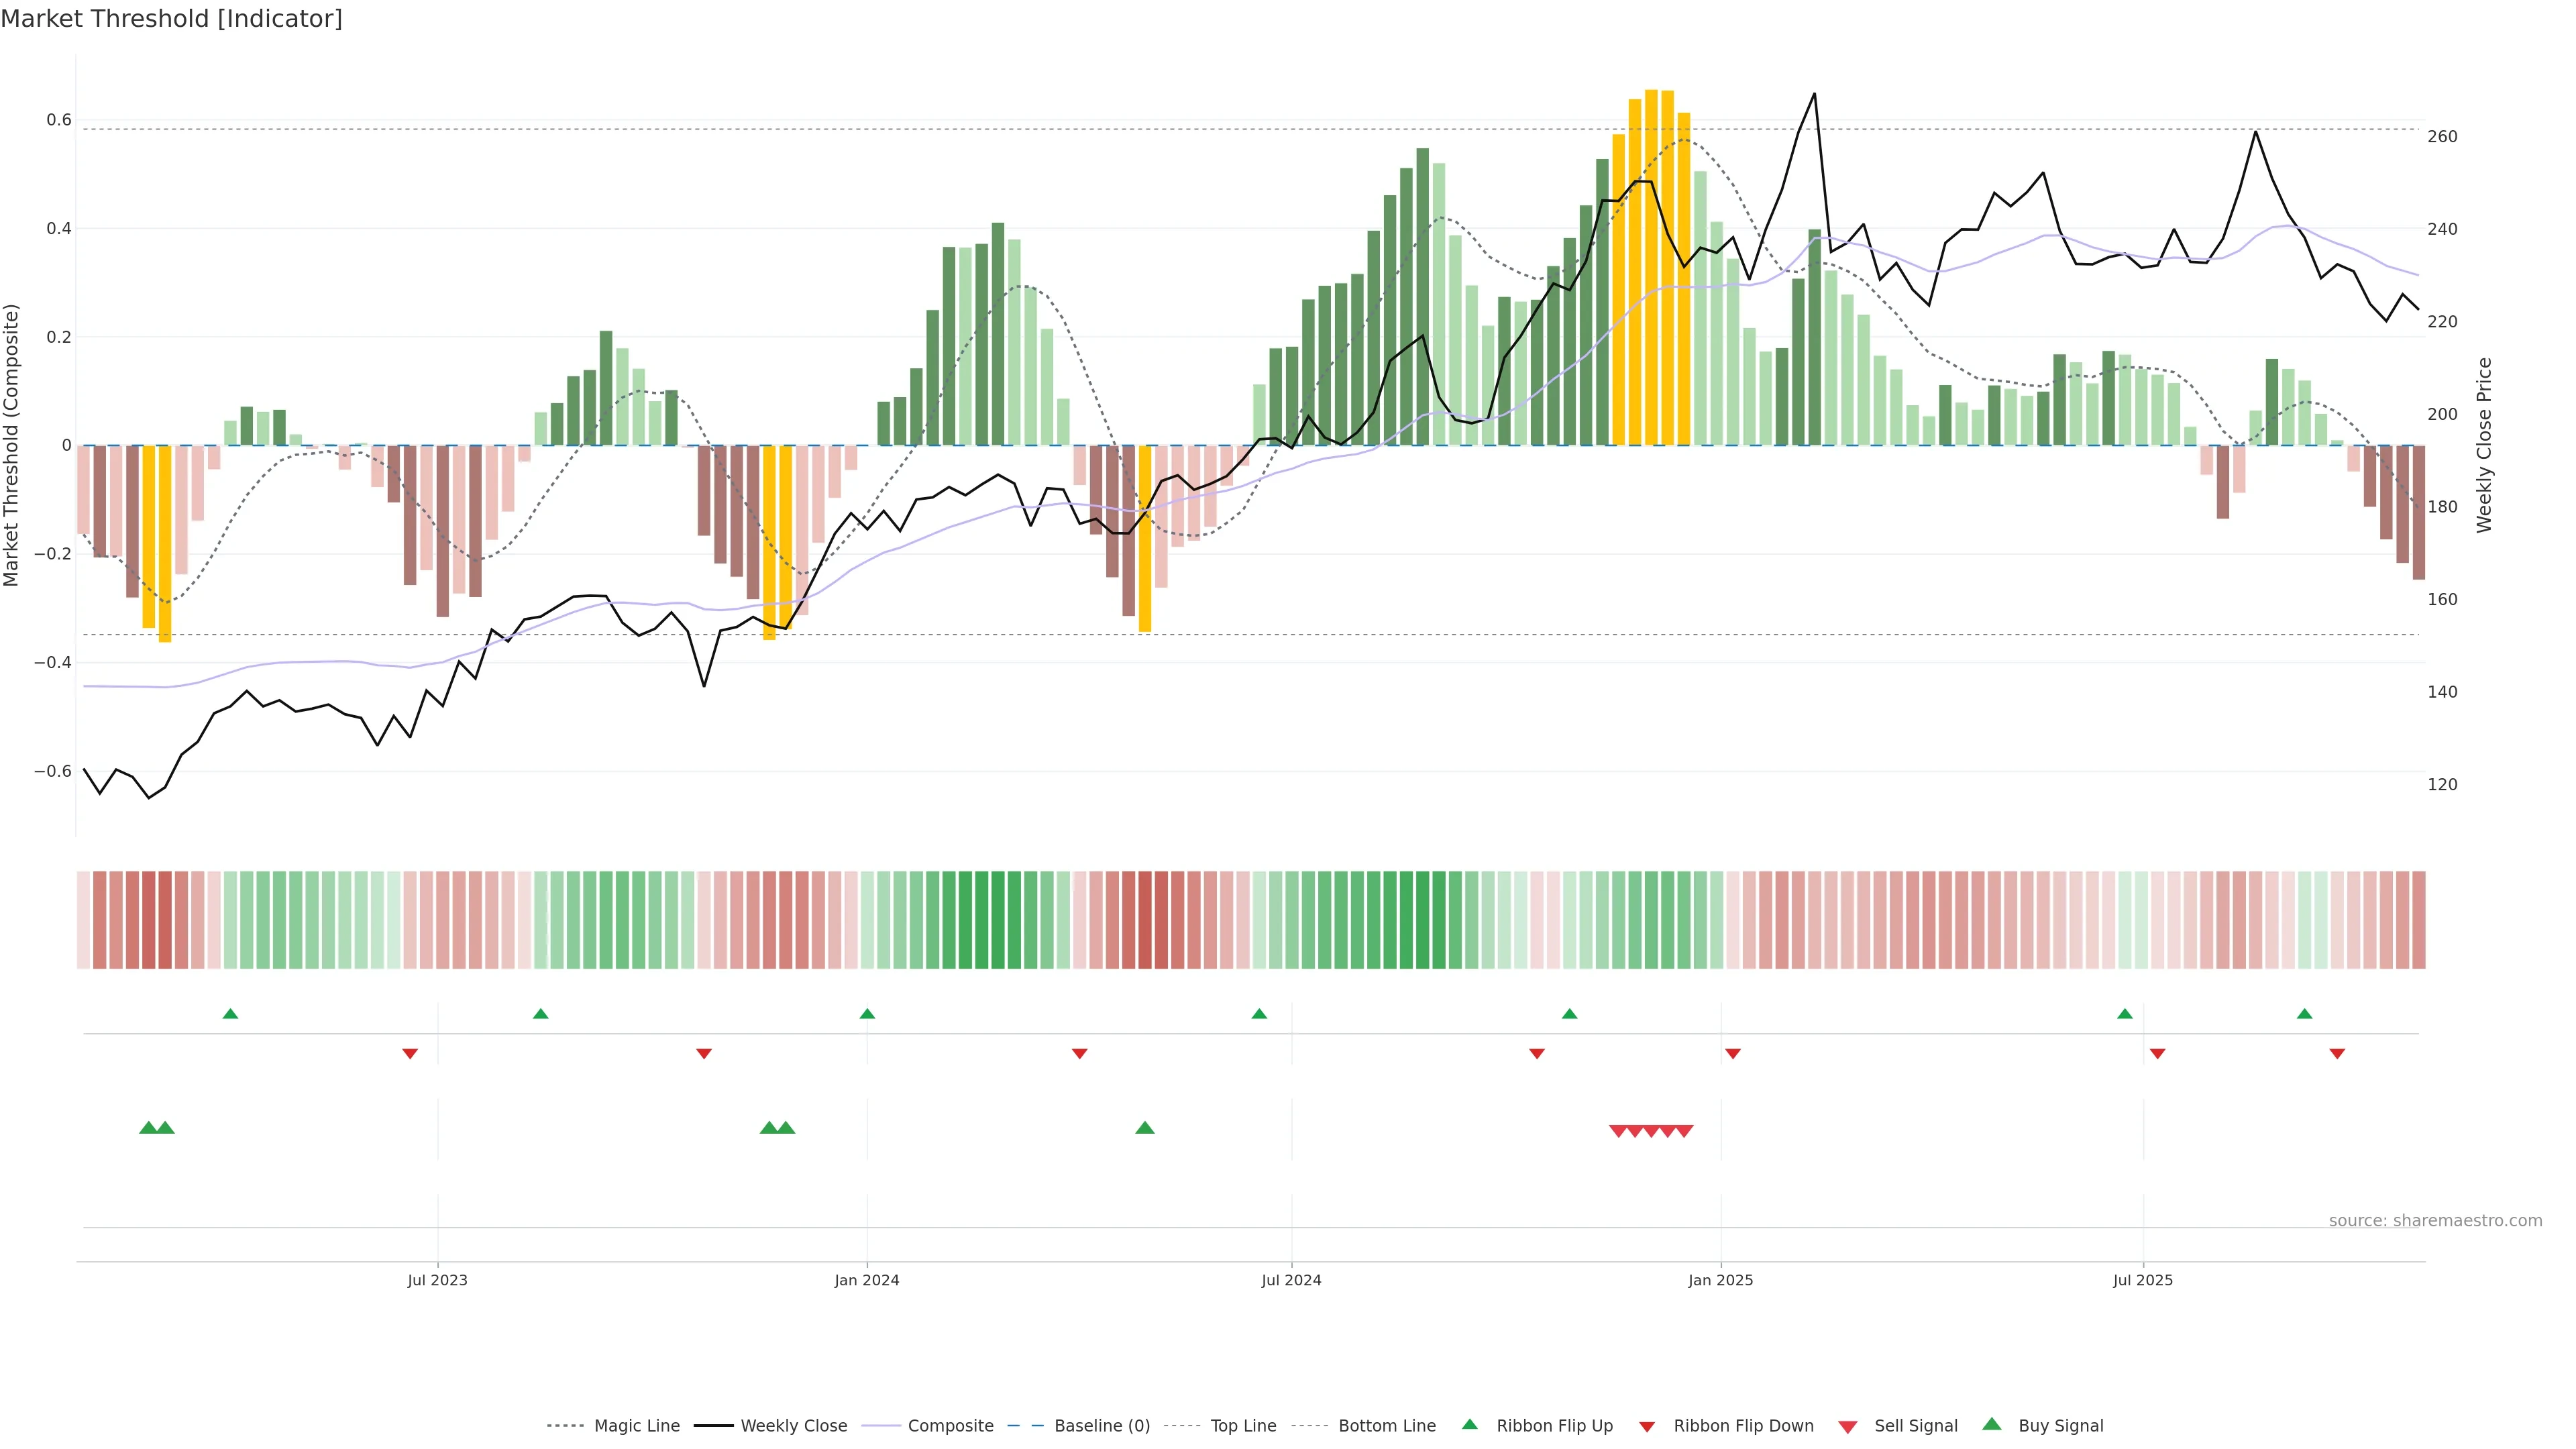
Task: Toggle the Baseline (0) legend entry
Action: point(1102,1426)
